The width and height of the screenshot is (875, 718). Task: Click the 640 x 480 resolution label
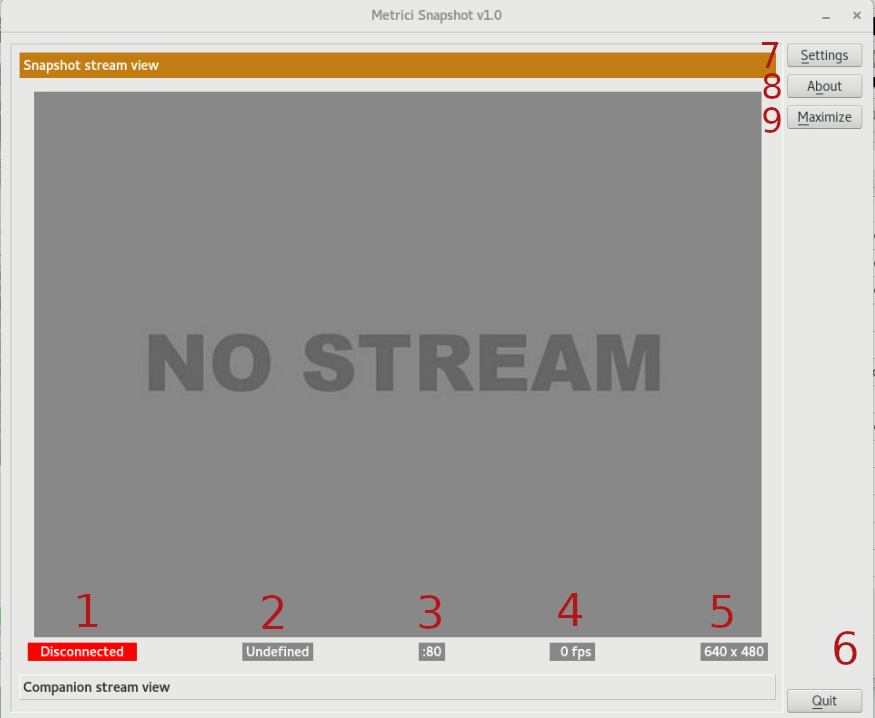point(734,652)
